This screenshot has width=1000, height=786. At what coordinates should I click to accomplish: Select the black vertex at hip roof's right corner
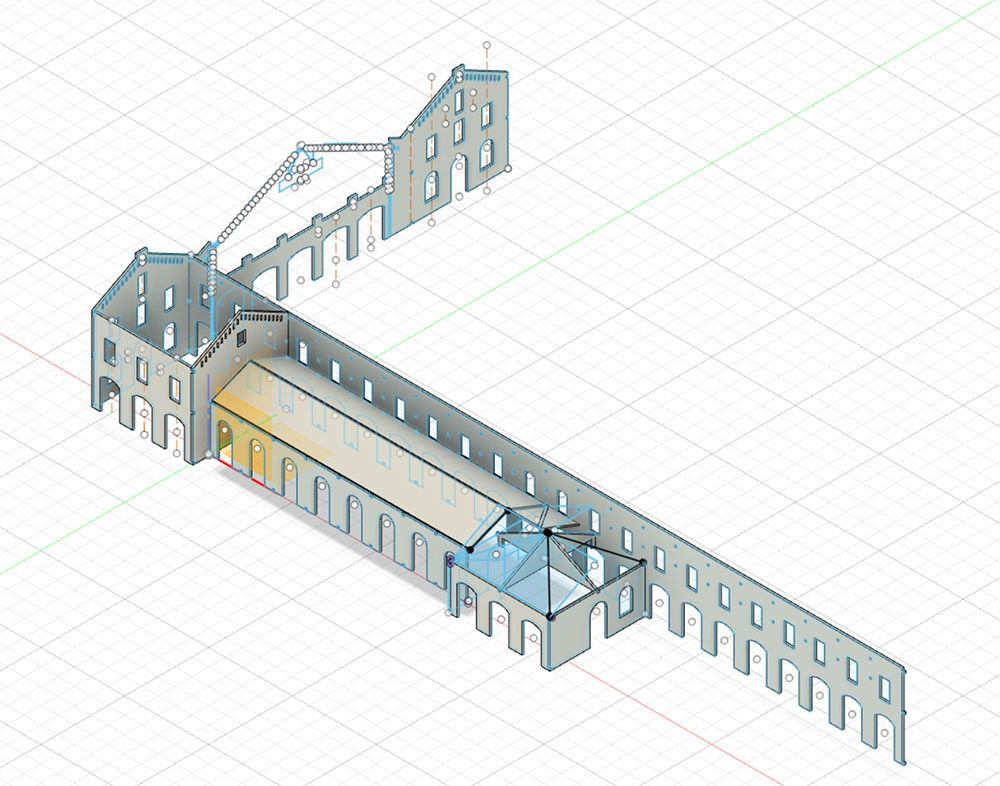click(643, 562)
